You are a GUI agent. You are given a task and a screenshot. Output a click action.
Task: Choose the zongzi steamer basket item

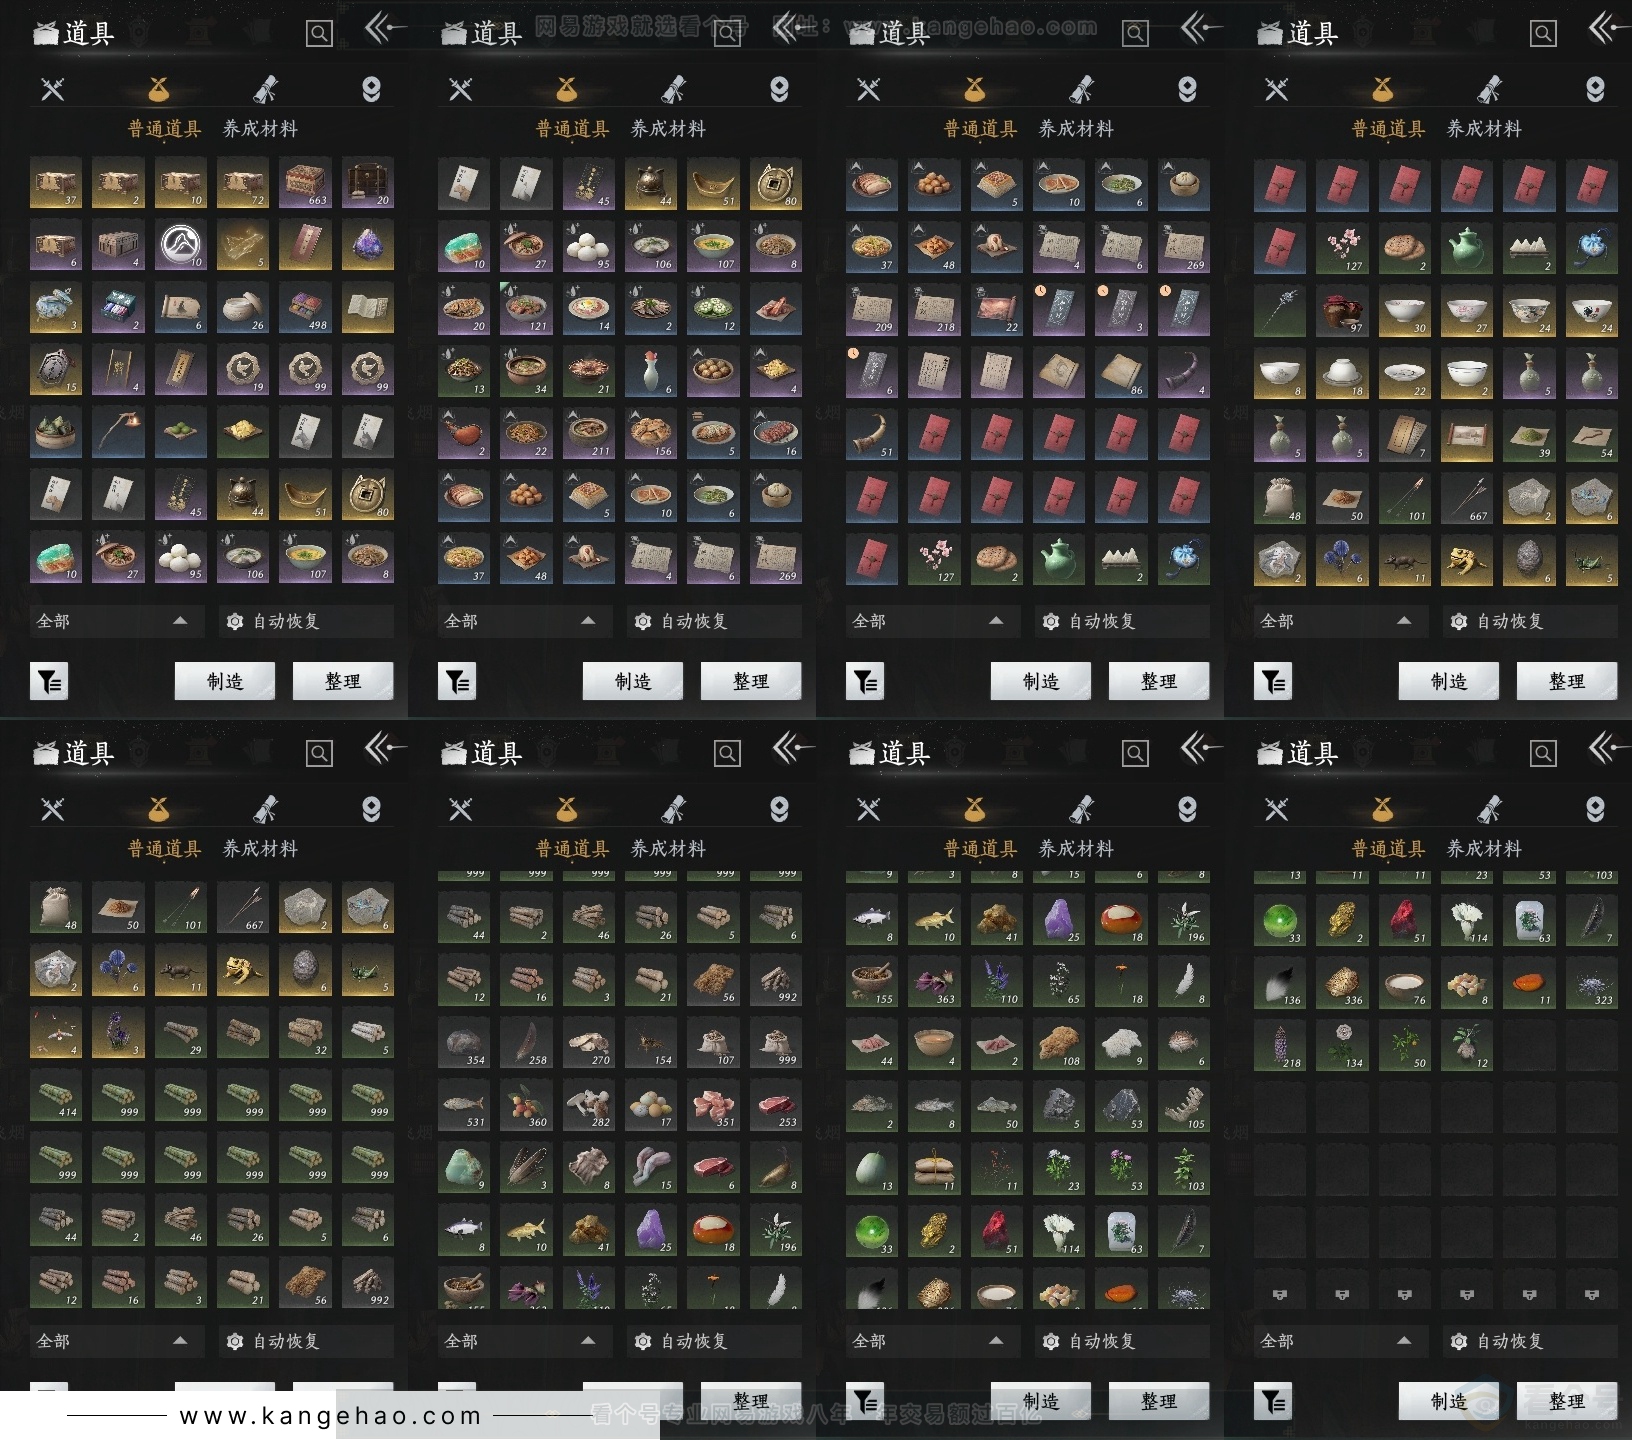click(56, 431)
